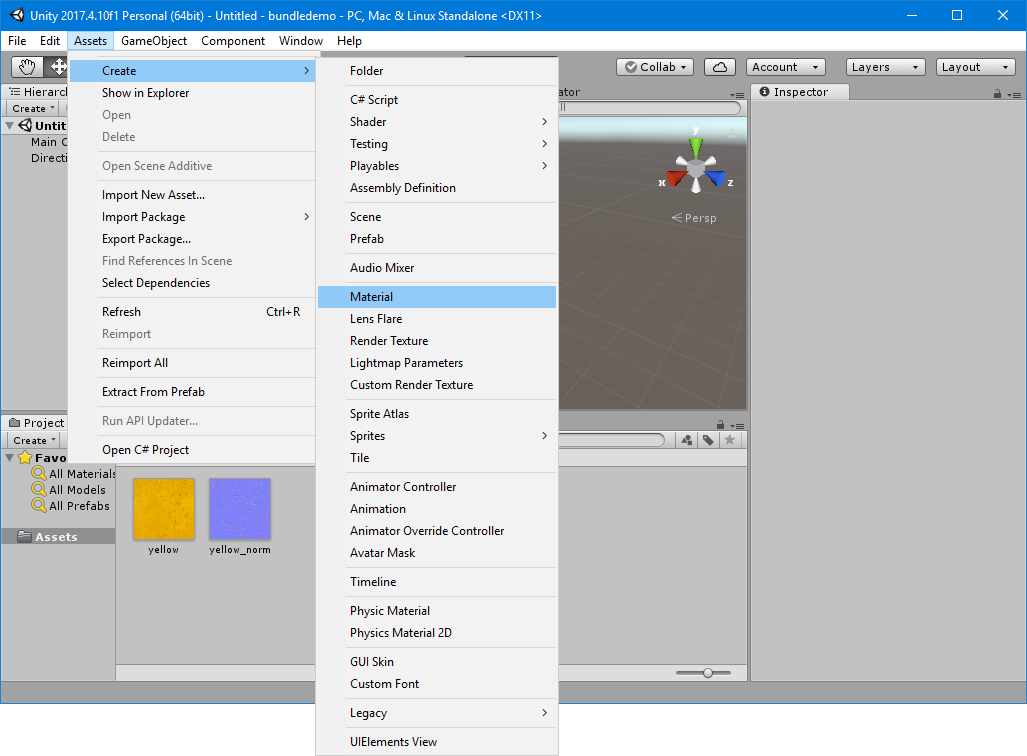The width and height of the screenshot is (1027, 756).
Task: Expand the Shader submenu
Action: point(437,122)
